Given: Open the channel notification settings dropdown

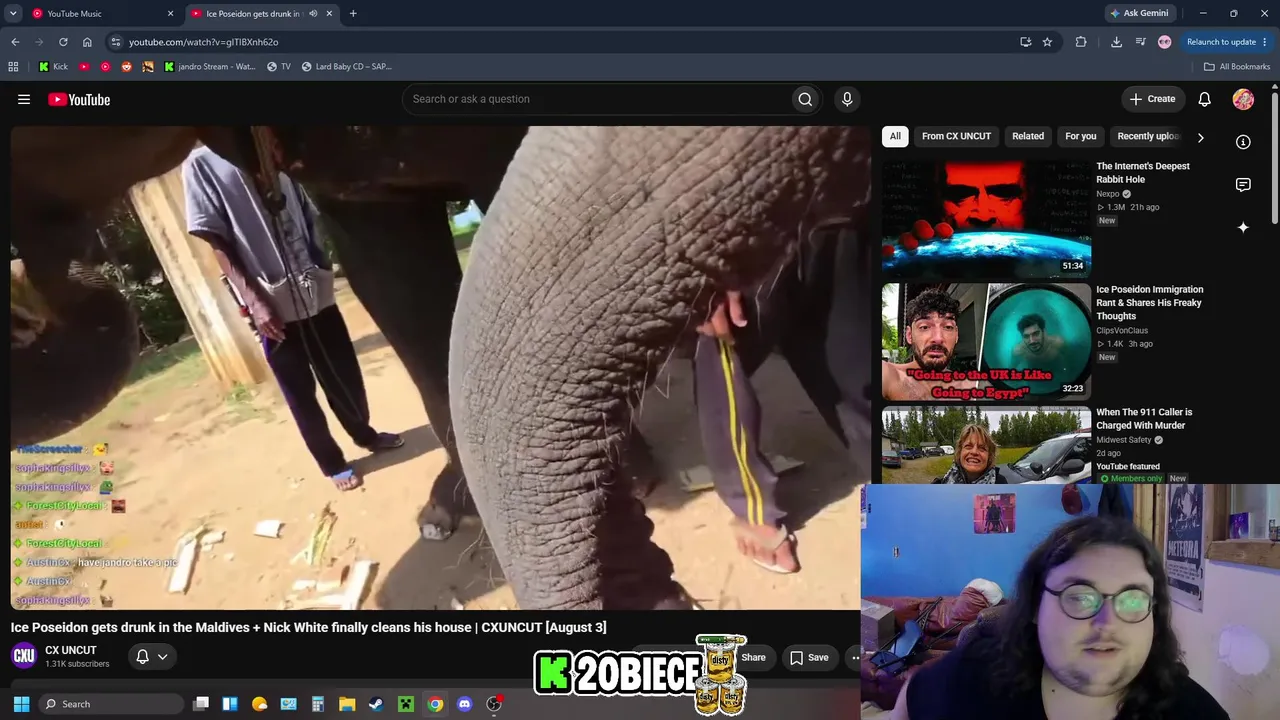Looking at the screenshot, I should point(152,657).
